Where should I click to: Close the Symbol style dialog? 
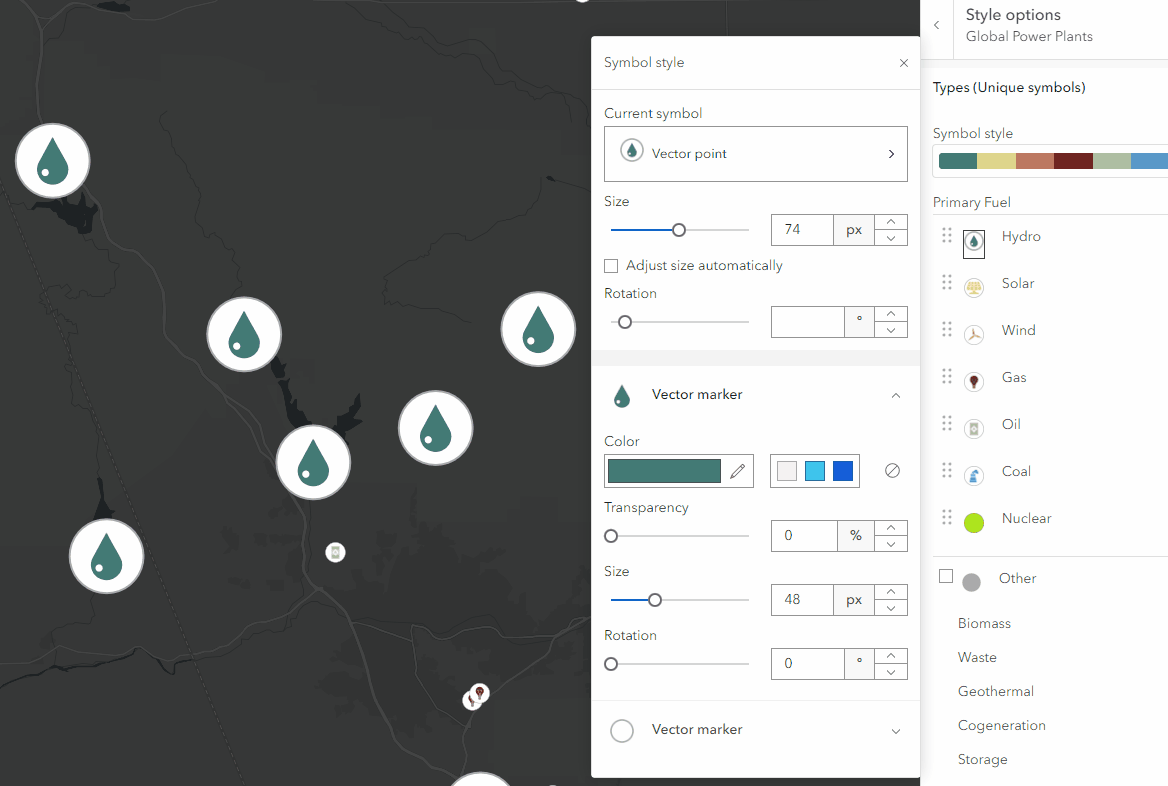point(903,62)
